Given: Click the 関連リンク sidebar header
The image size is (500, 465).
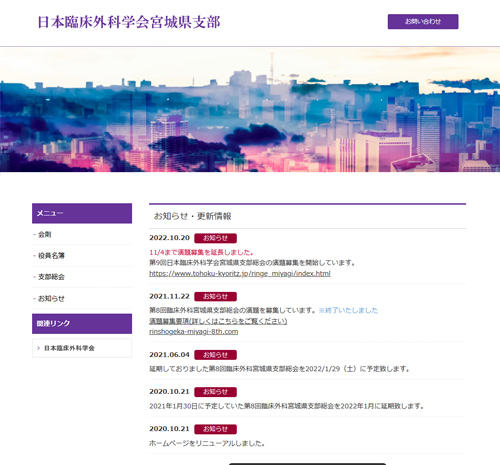Looking at the screenshot, I should point(82,324).
